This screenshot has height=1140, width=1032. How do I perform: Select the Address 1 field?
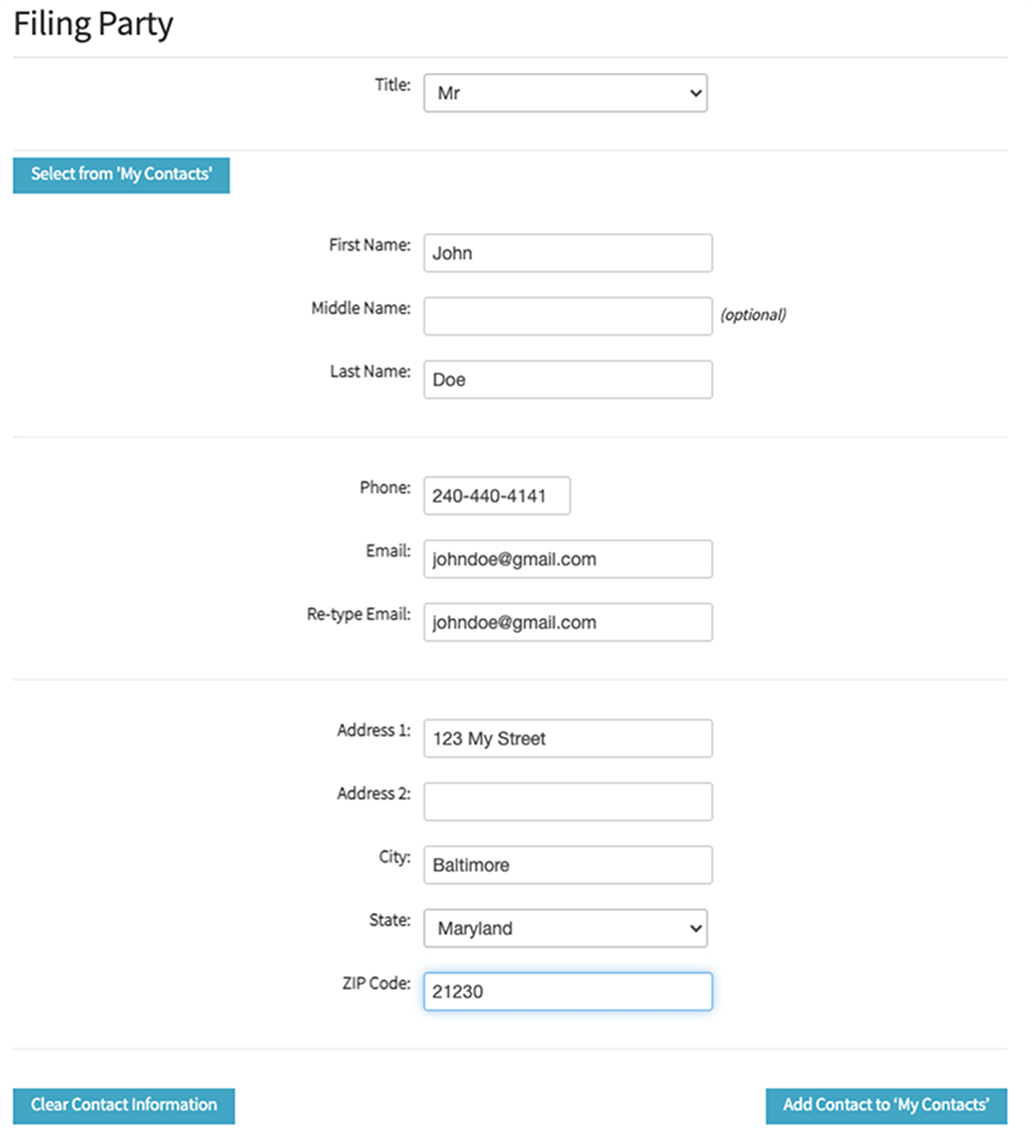(568, 739)
